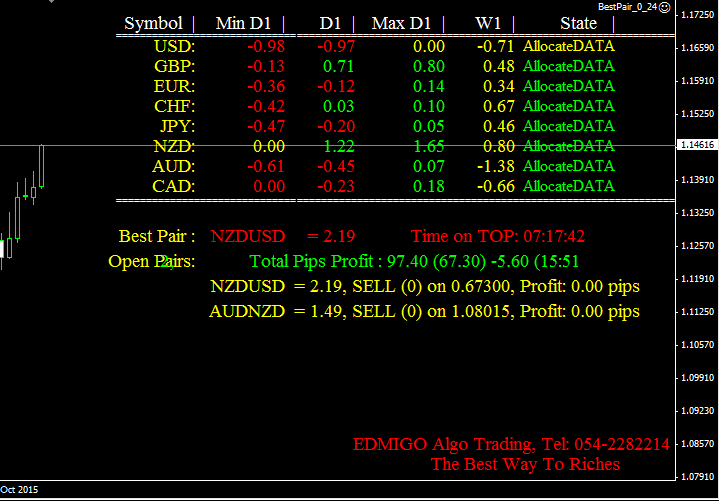Click the best pair score = 2.19 in red
The width and height of the screenshot is (719, 501).
[331, 236]
